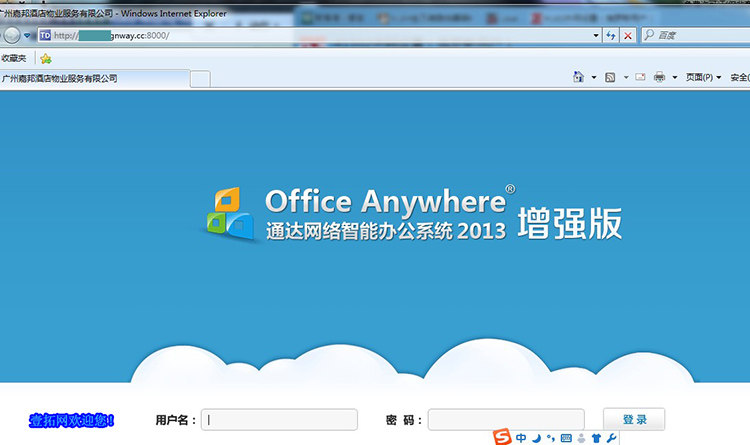This screenshot has width=750, height=445.
Task: Focus the 用户名 username field
Action: [279, 420]
